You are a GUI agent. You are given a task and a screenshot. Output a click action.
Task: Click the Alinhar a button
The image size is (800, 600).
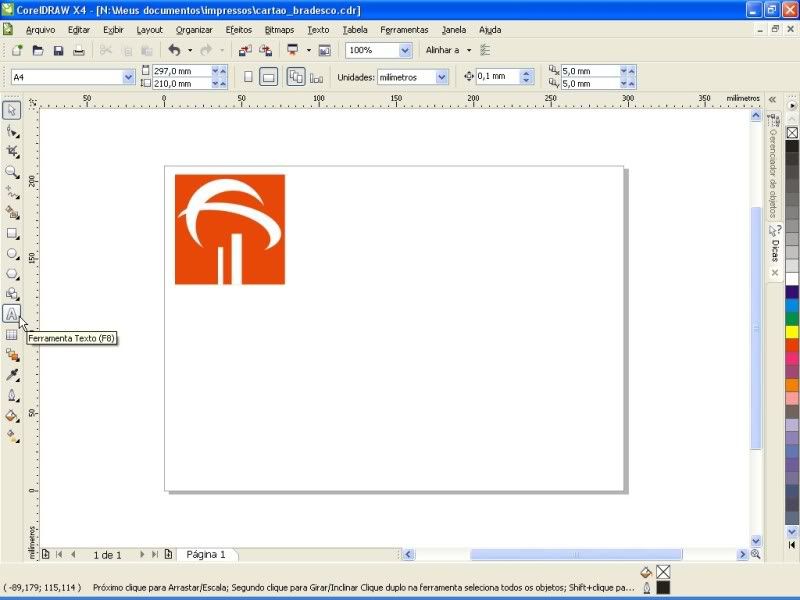tap(442, 50)
